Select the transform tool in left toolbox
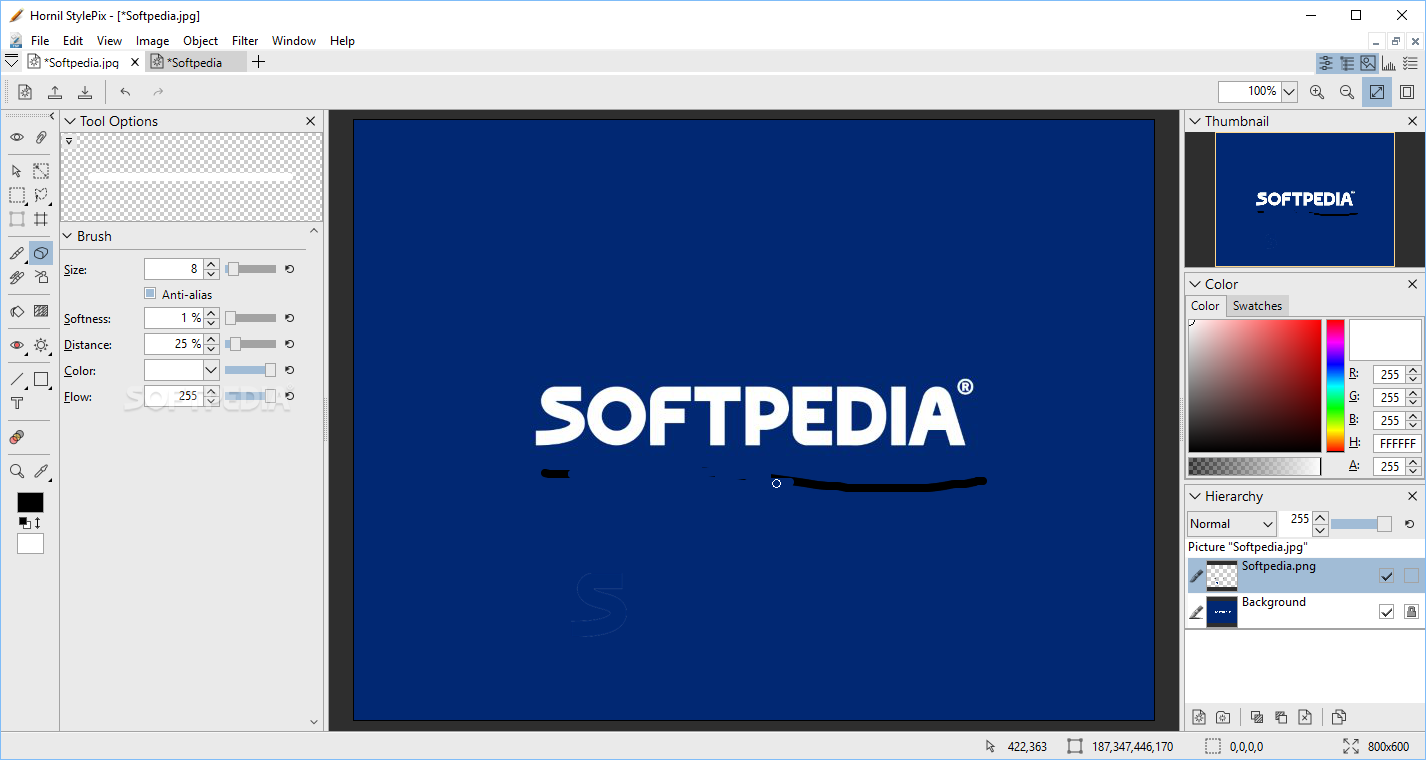This screenshot has height=760, width=1426. [17, 219]
